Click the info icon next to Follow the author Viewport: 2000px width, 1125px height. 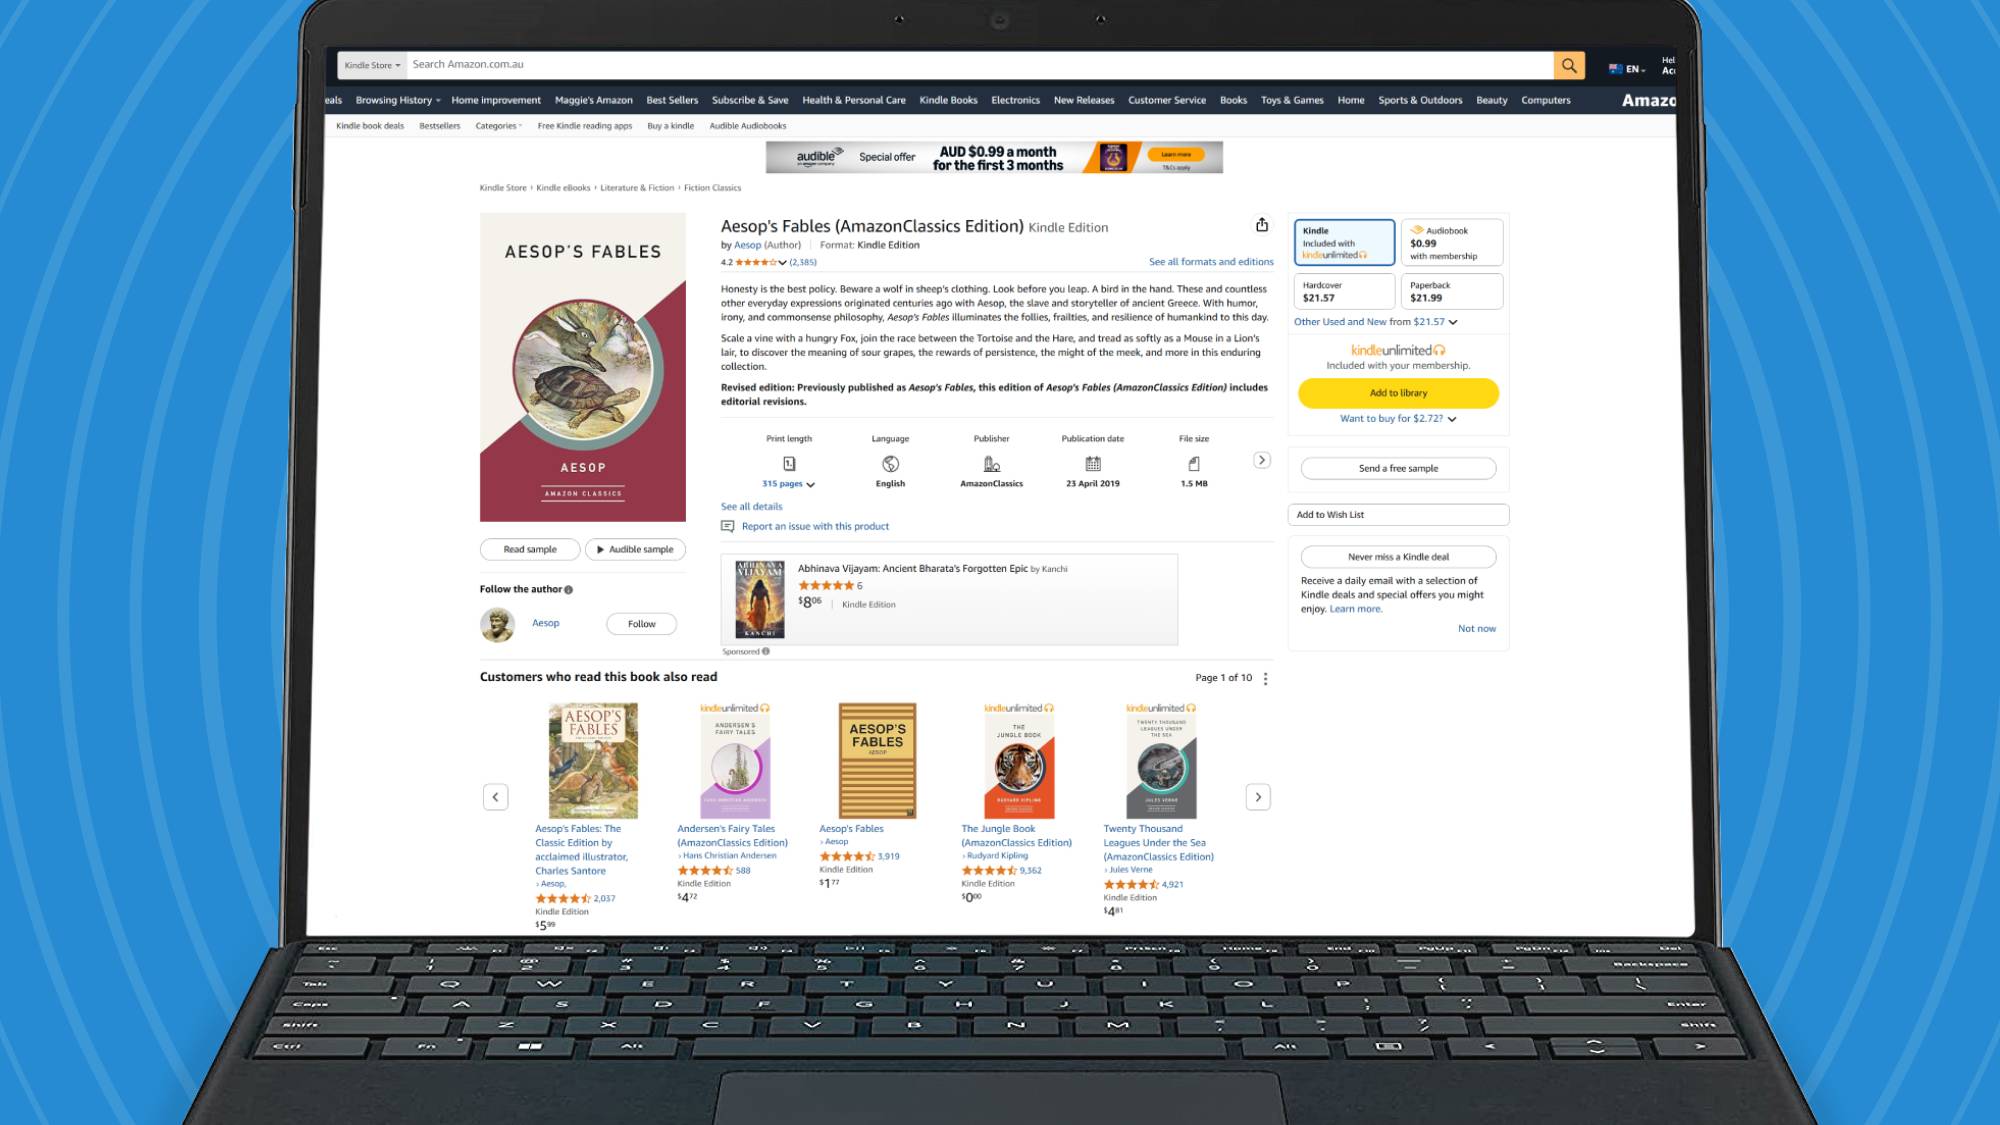coord(569,590)
